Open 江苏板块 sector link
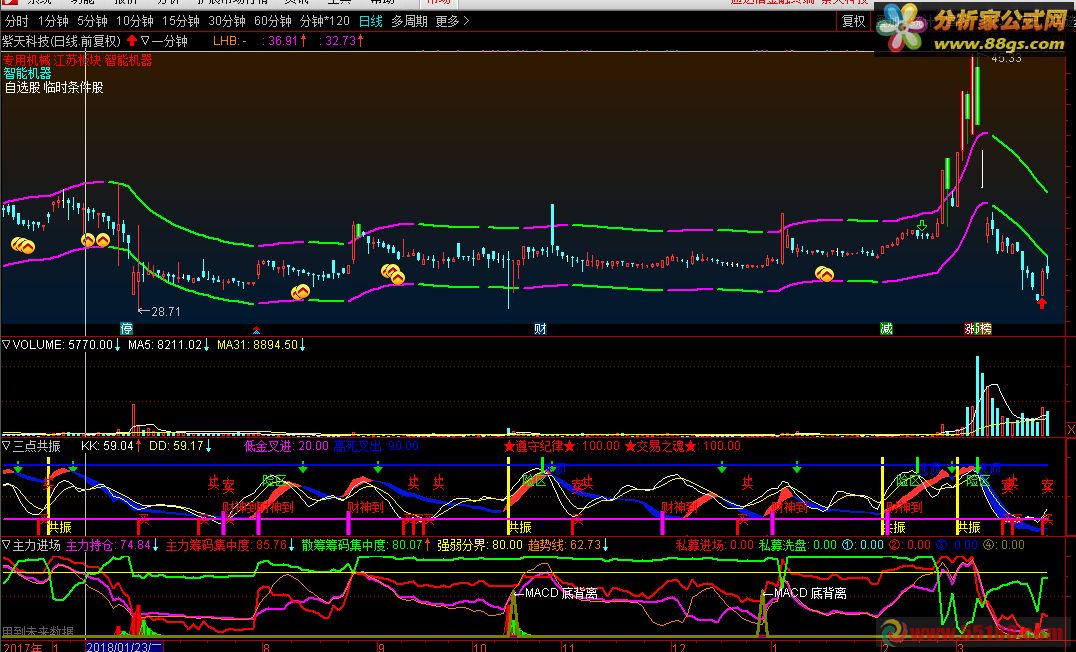Viewport: 1076px width, 652px height. click(78, 60)
